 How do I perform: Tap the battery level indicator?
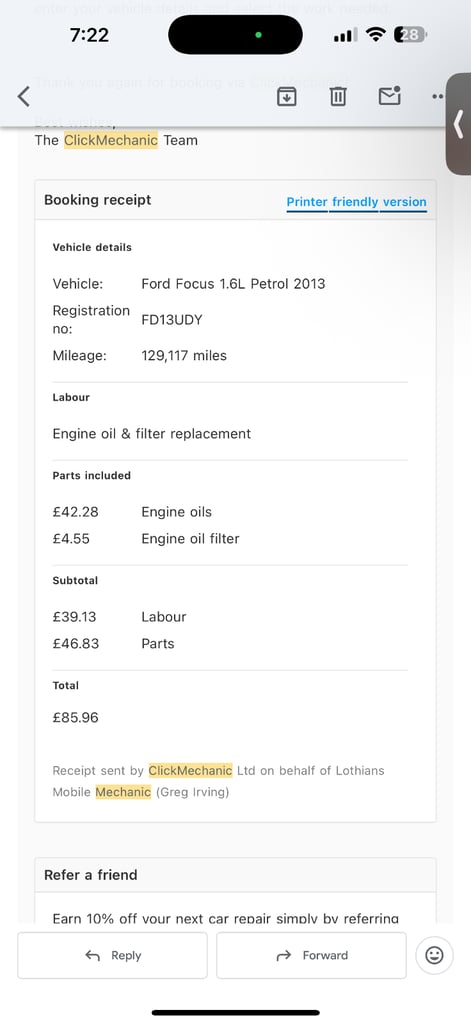coord(410,35)
